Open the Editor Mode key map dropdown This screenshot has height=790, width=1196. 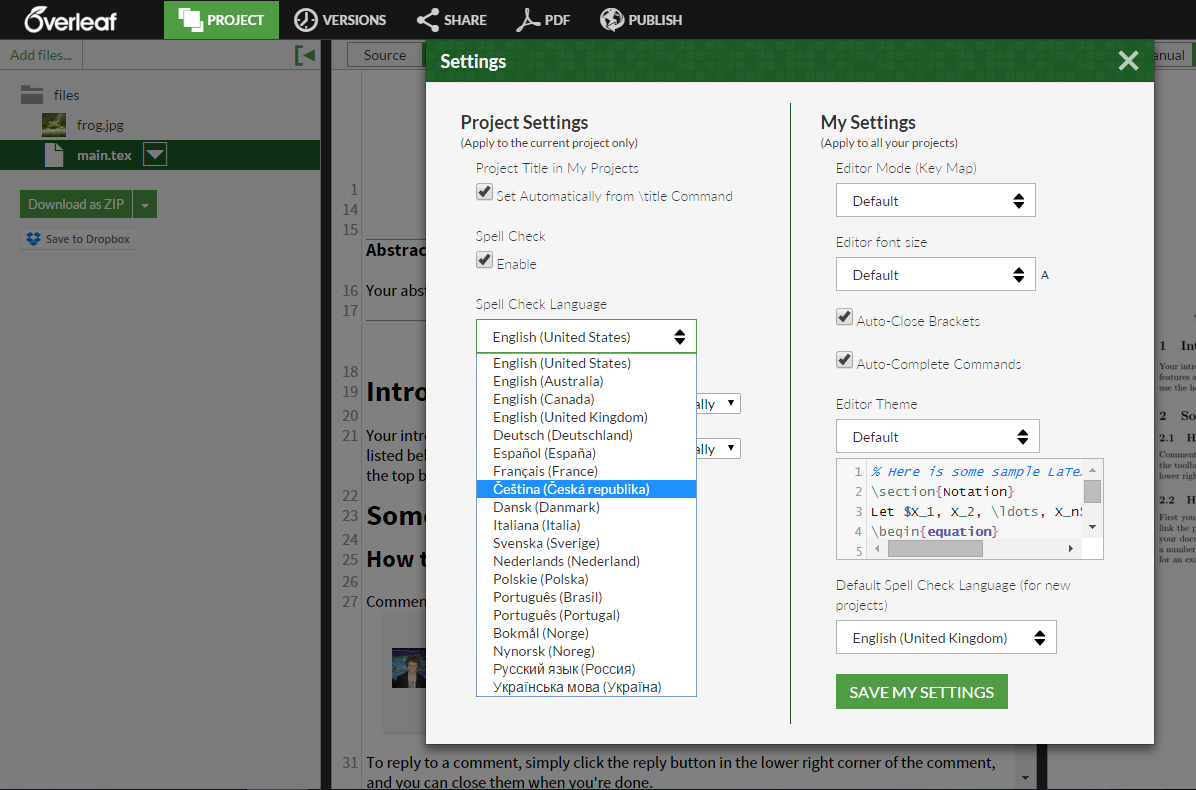click(935, 201)
